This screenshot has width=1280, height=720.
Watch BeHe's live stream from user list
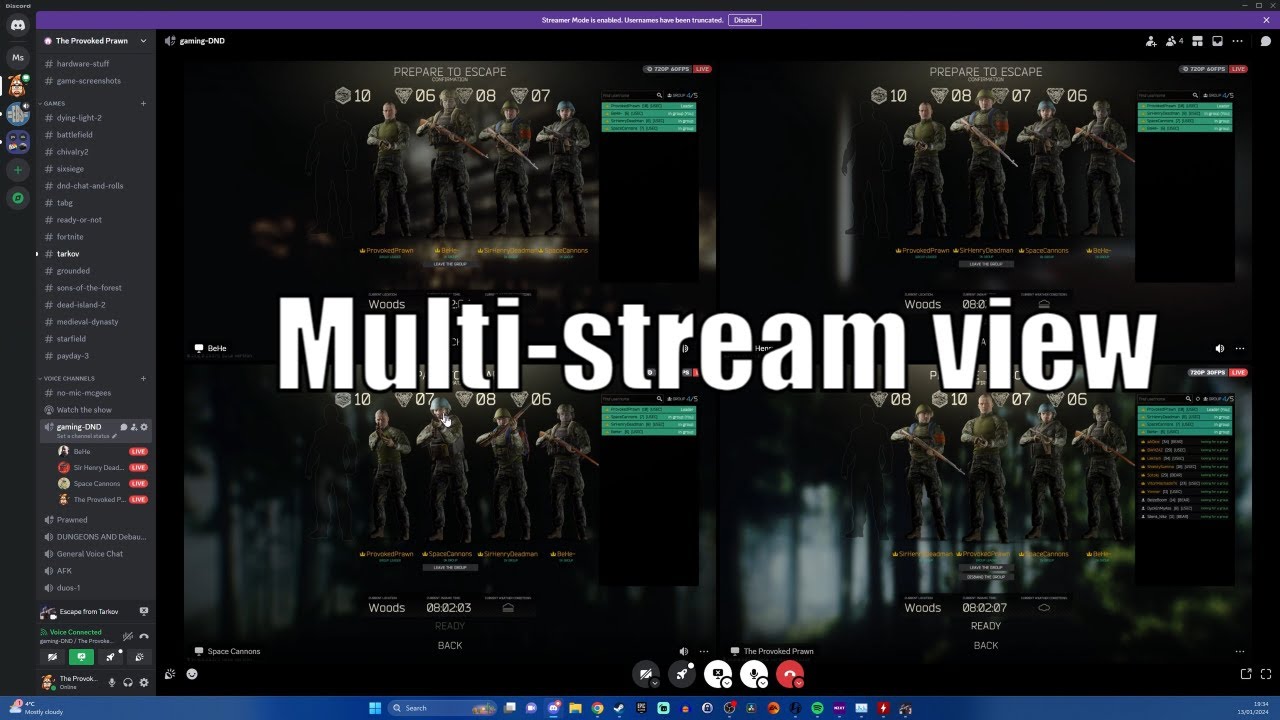tap(138, 452)
